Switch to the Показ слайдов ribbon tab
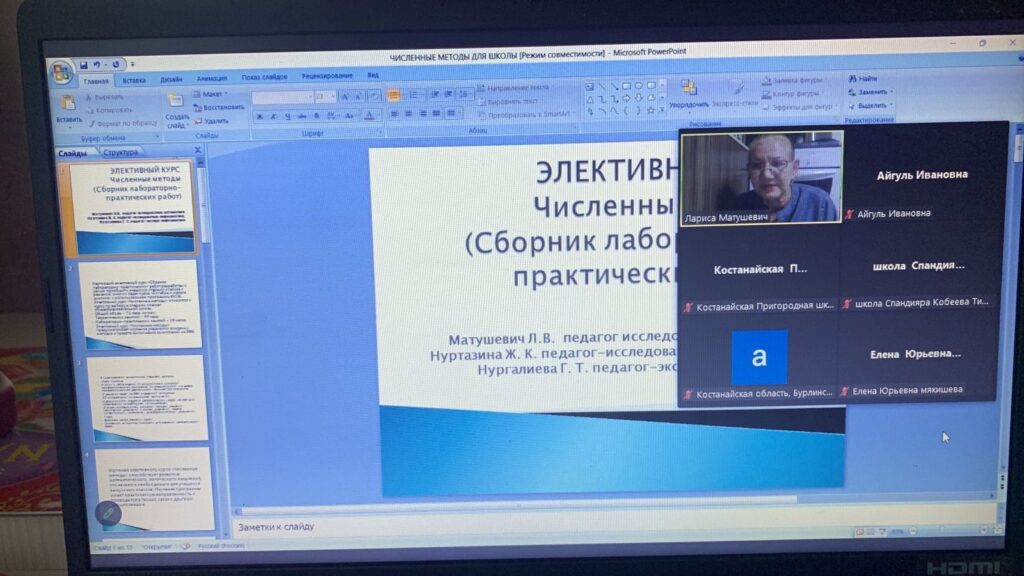1024x576 pixels. [264, 77]
